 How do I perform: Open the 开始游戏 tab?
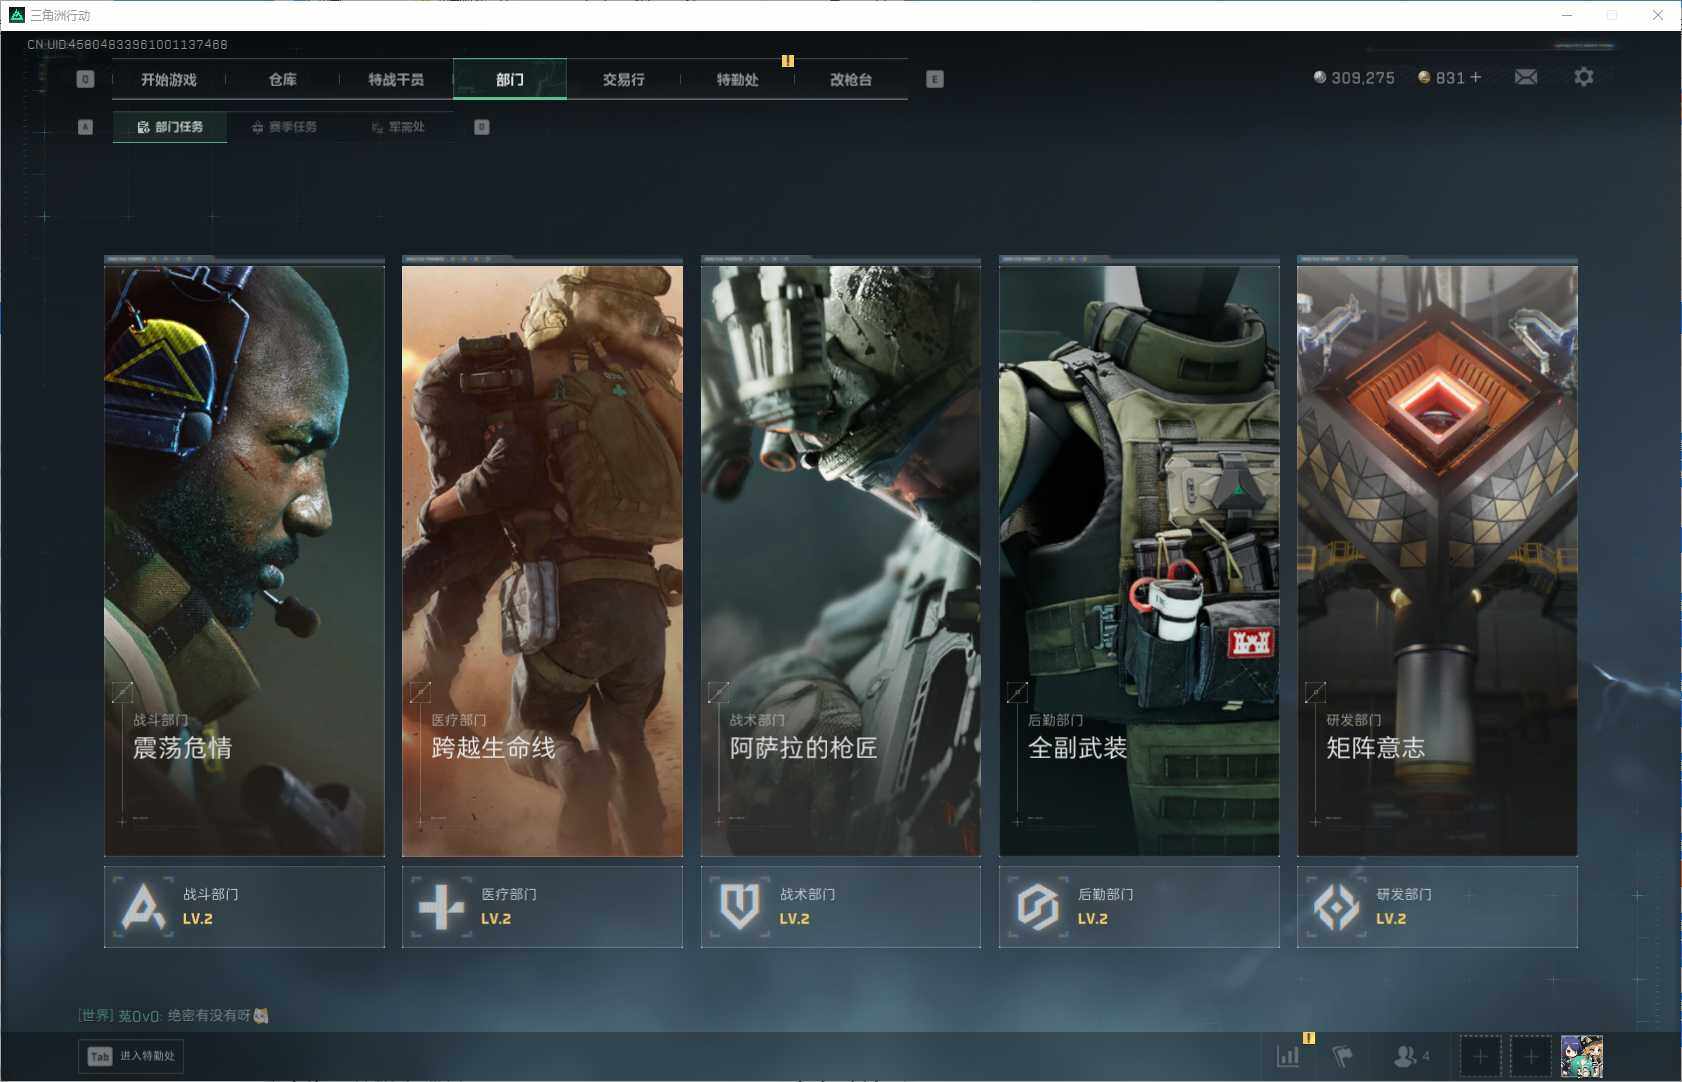[169, 80]
